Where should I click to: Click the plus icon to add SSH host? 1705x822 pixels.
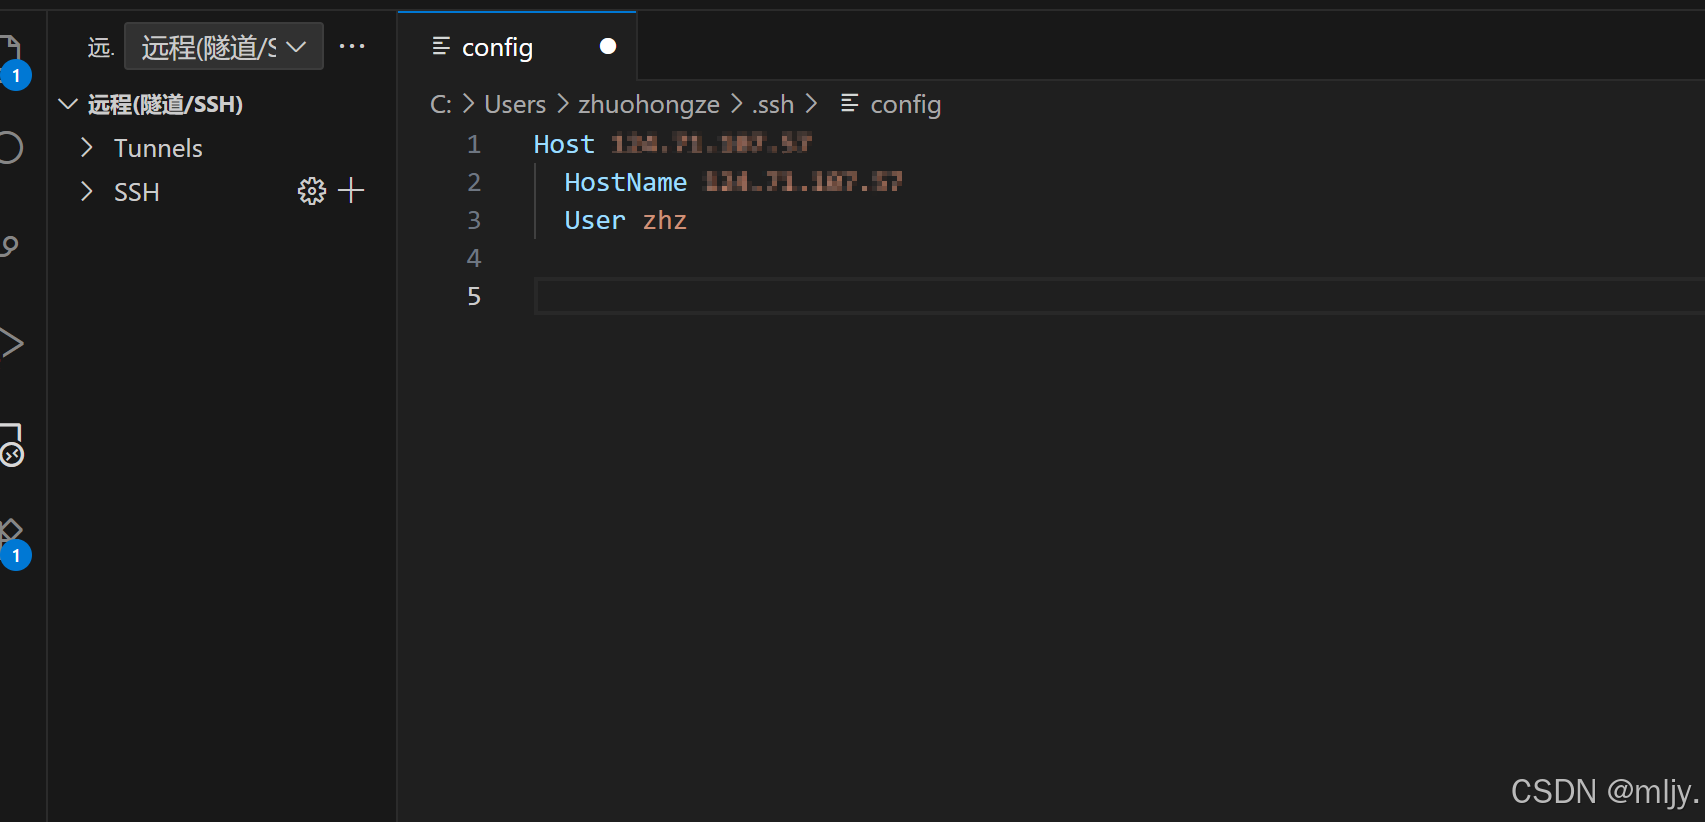point(351,191)
